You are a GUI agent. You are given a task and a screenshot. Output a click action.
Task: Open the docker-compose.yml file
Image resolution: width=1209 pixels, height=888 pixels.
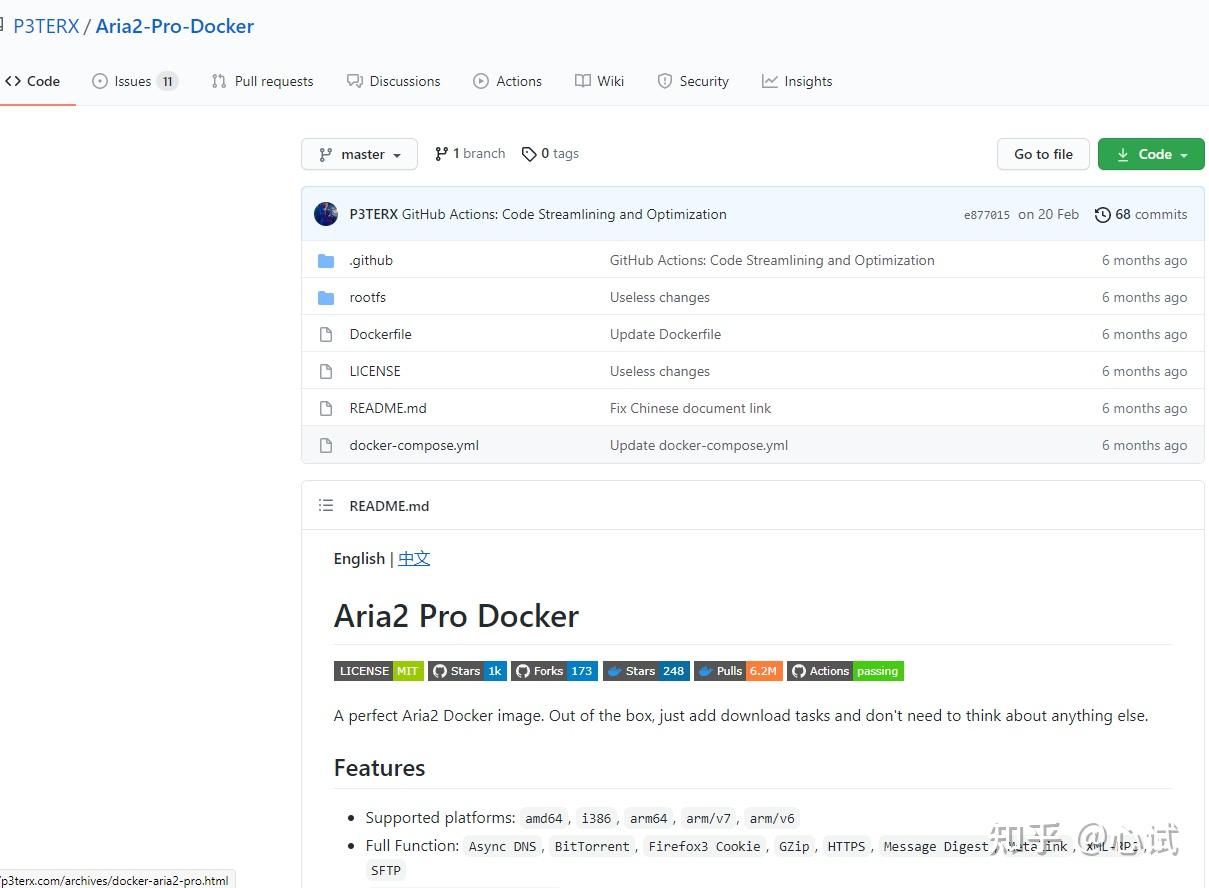(x=413, y=445)
